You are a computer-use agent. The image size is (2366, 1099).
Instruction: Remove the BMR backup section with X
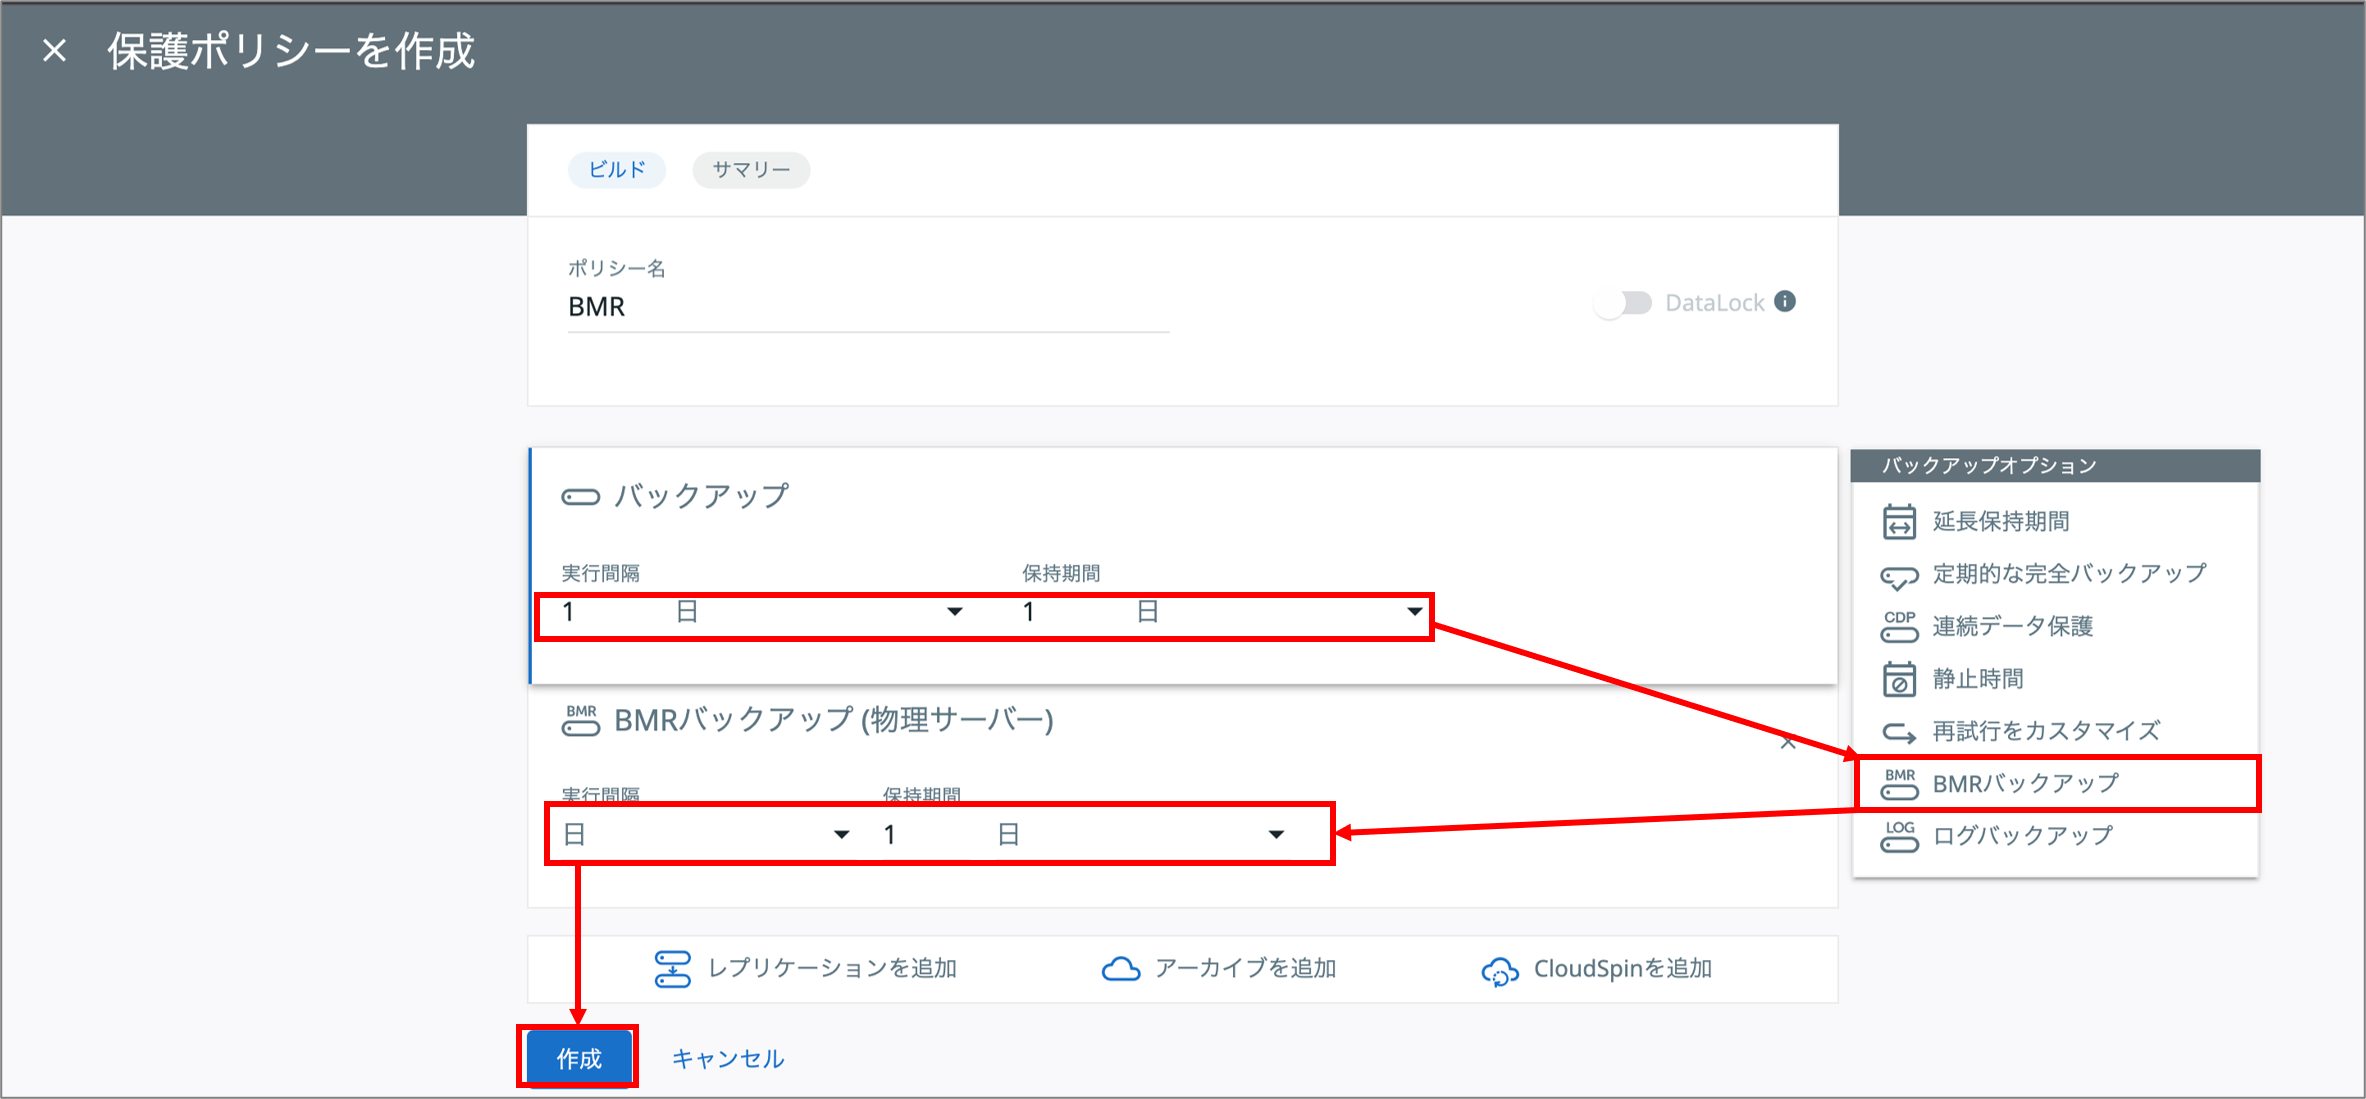1788,743
